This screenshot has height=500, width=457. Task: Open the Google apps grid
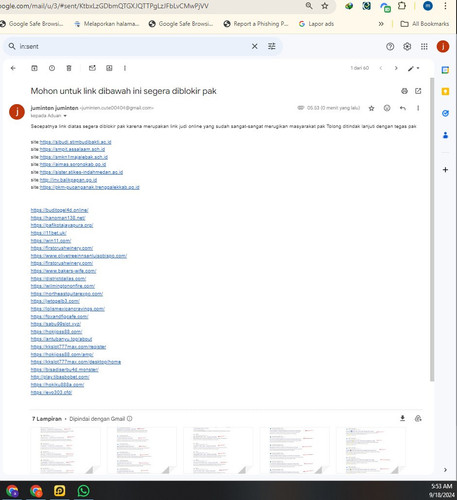pos(424,46)
